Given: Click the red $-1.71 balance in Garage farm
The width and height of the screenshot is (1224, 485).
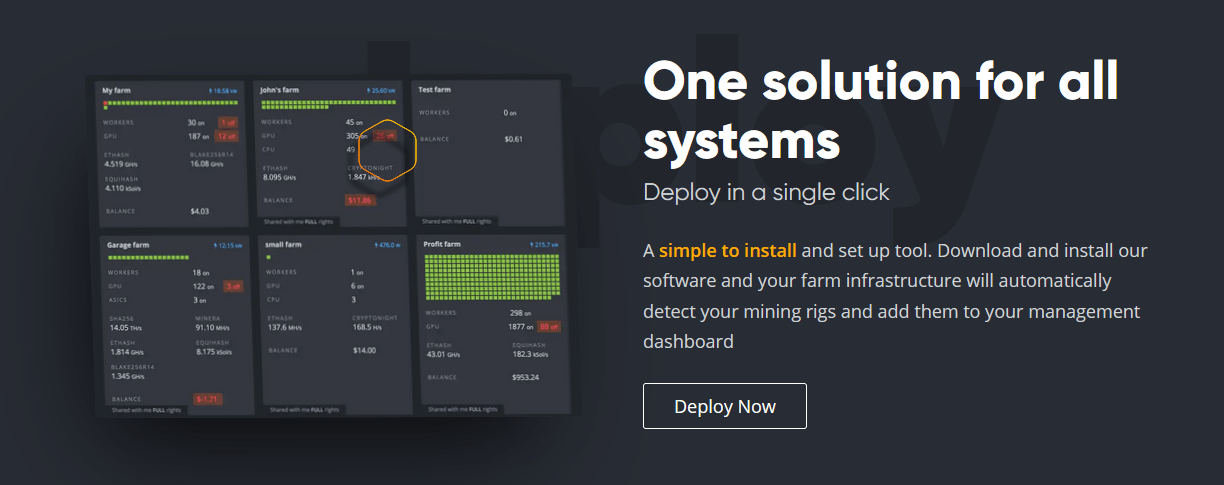Looking at the screenshot, I should [x=208, y=398].
